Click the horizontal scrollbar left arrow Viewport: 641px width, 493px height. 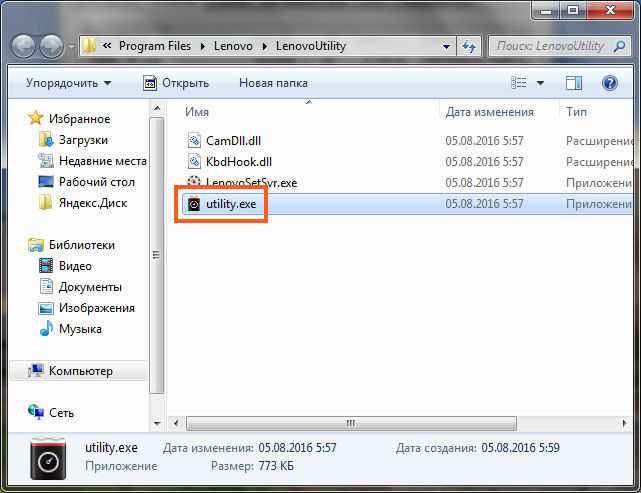(176, 423)
